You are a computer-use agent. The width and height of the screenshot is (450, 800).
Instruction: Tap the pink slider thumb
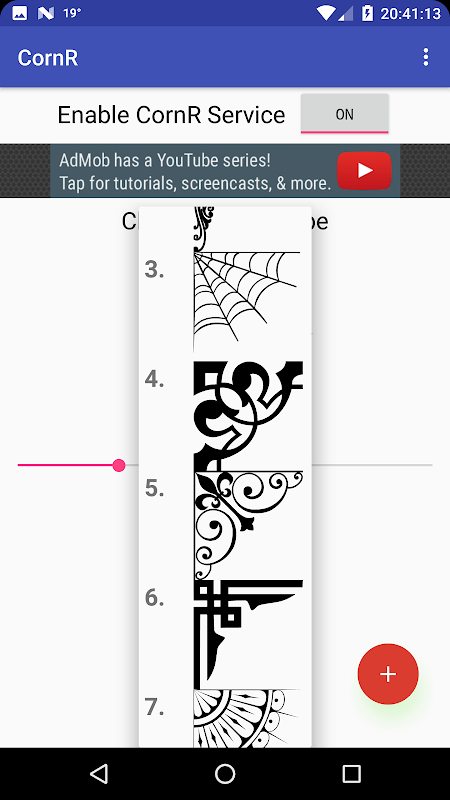(119, 465)
